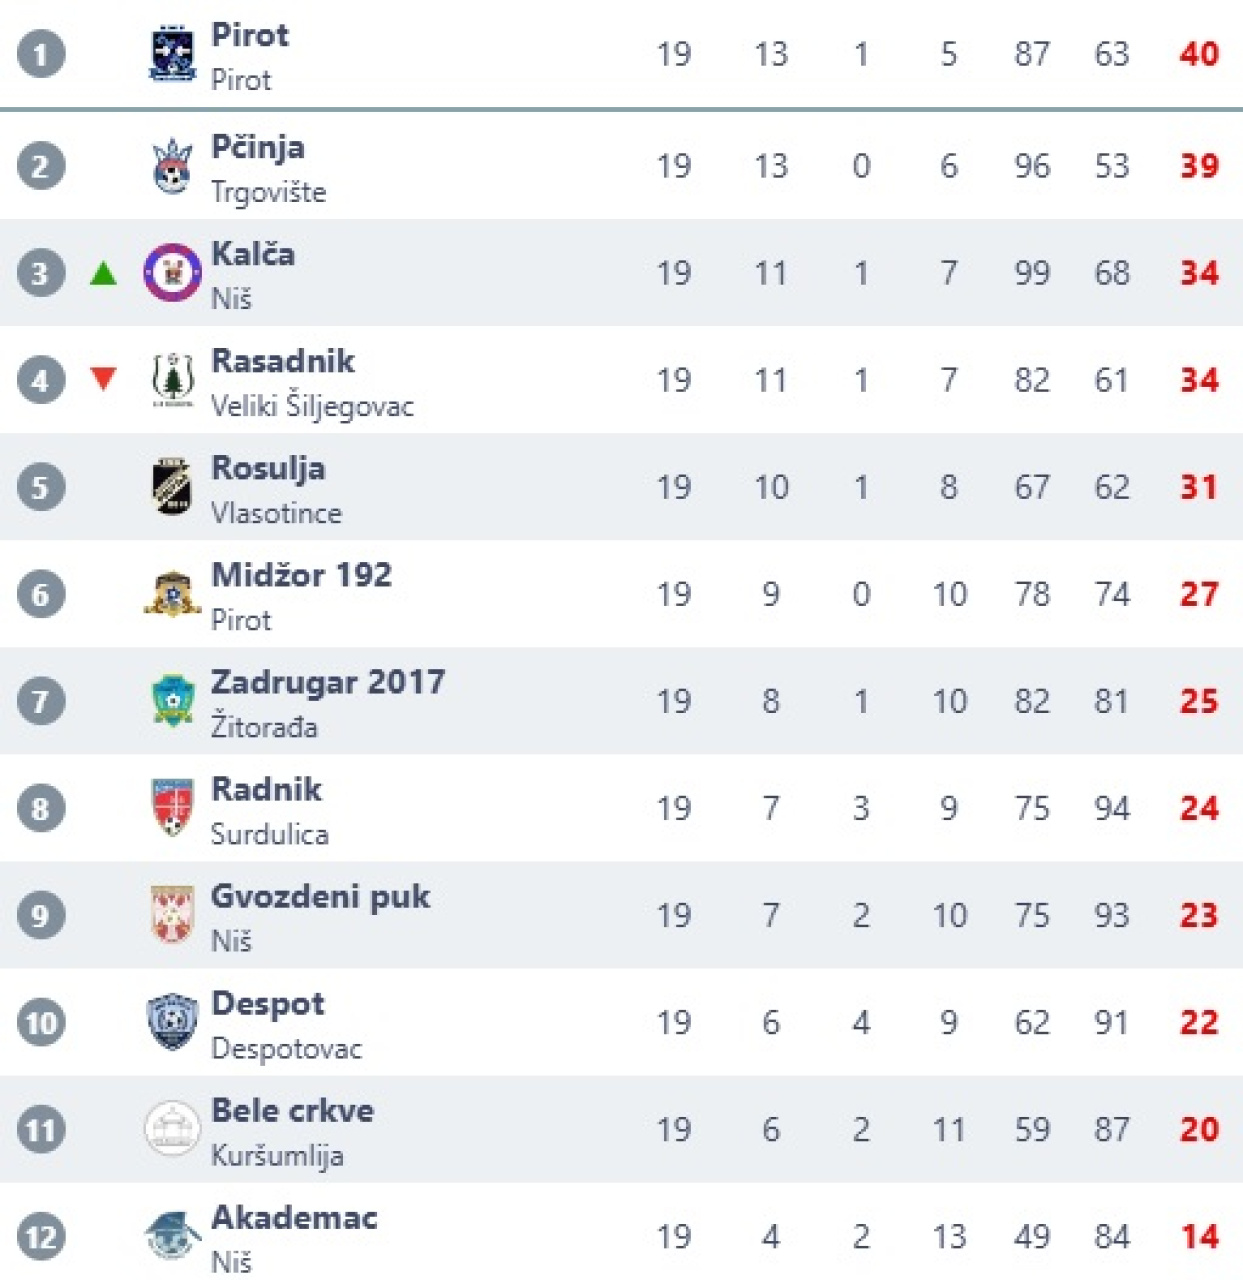
Task: Click the Bele crkve club logo
Action: pyautogui.click(x=172, y=1129)
